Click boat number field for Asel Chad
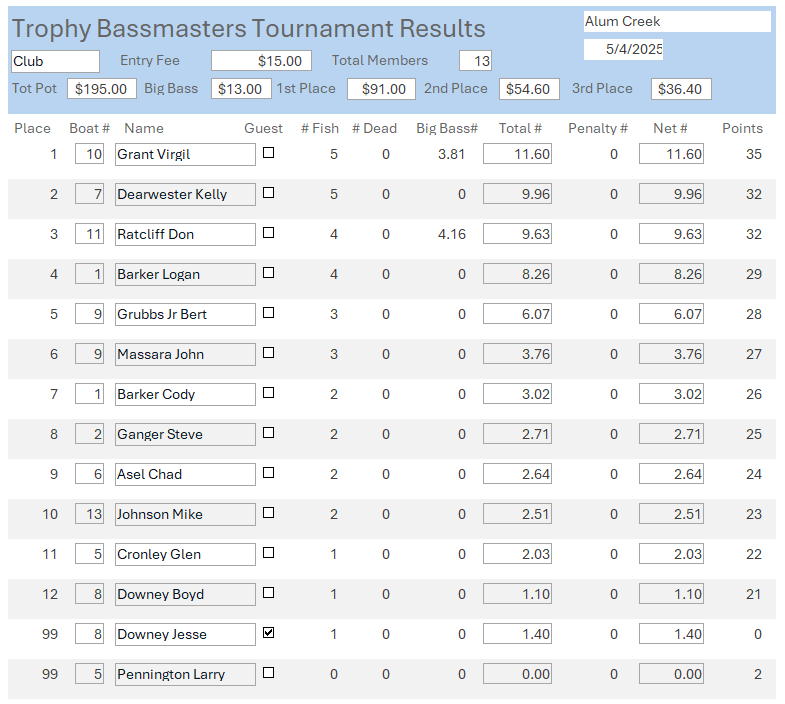 89,474
